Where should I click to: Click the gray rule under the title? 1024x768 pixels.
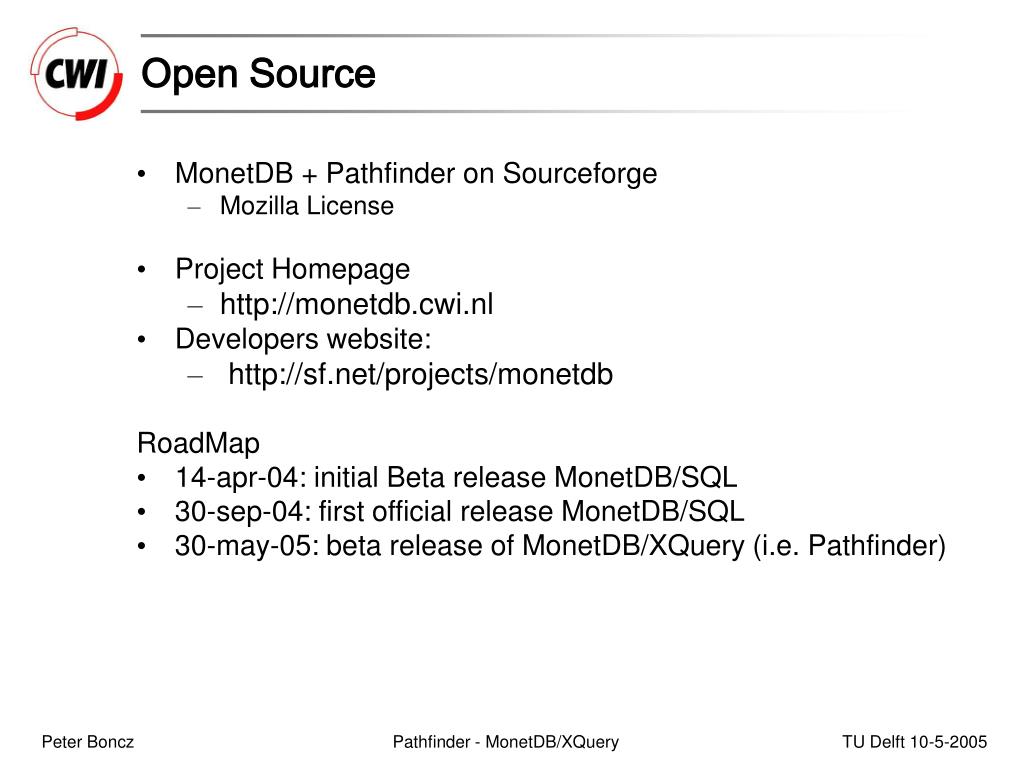522,112
